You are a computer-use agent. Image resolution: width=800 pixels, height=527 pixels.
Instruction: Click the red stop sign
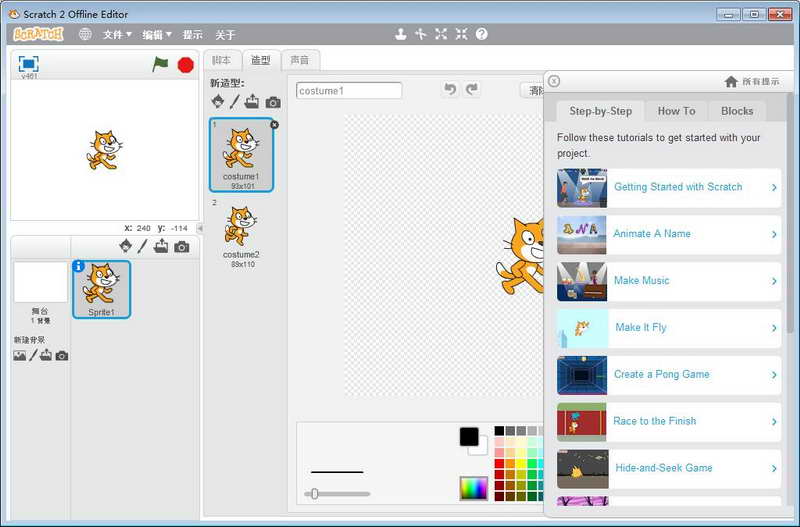click(x=186, y=65)
